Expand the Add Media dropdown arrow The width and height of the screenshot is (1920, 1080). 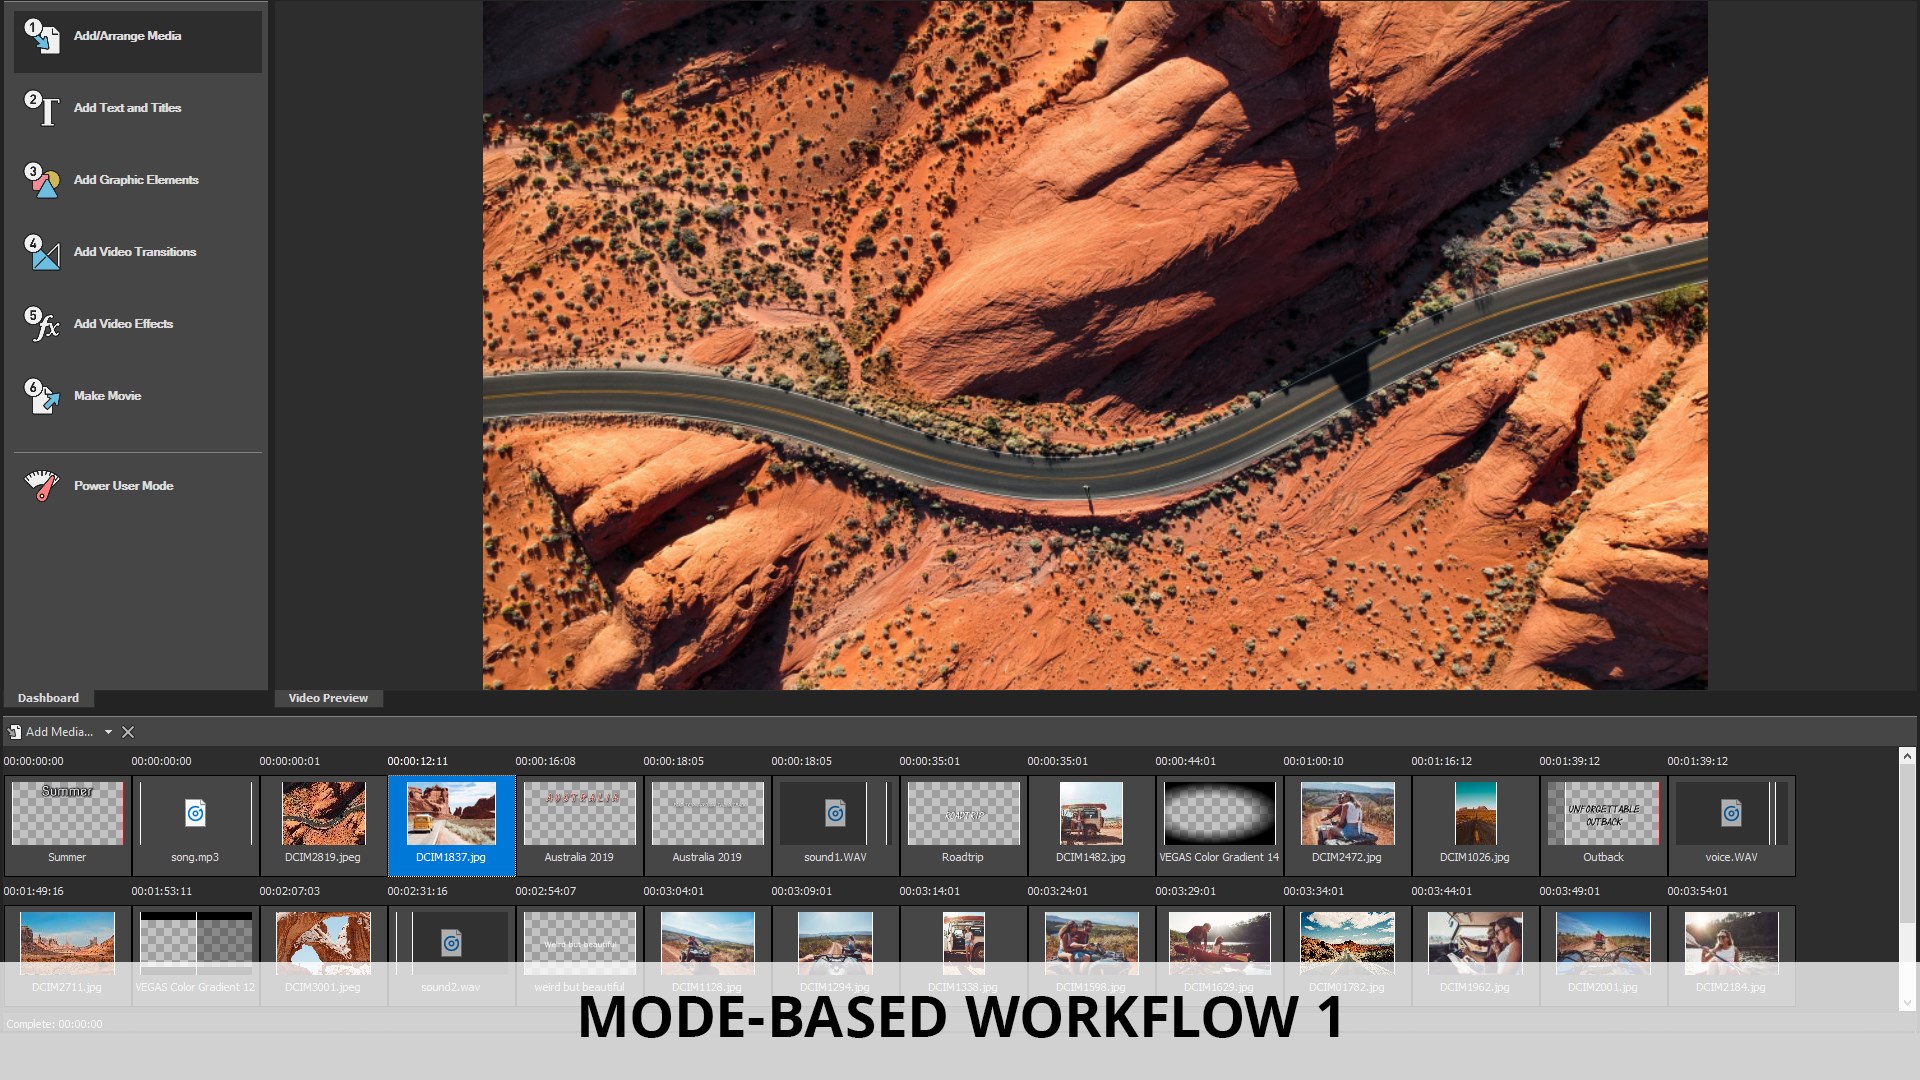click(x=108, y=732)
